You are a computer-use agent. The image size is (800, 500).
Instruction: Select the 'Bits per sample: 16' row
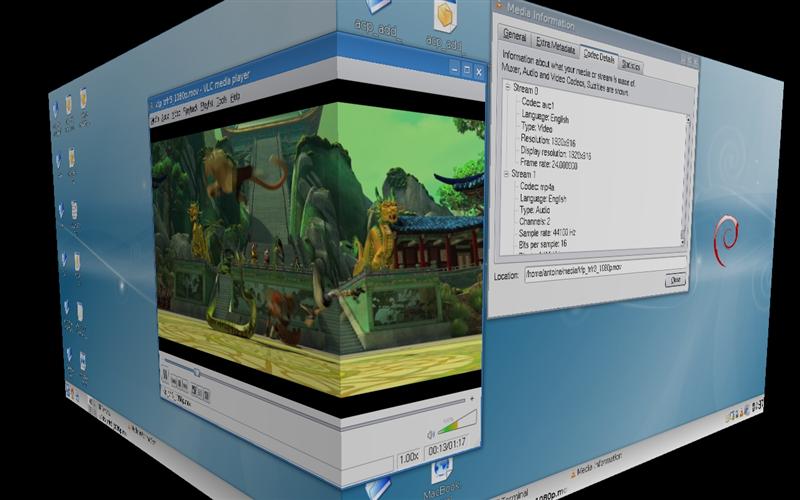click(542, 244)
